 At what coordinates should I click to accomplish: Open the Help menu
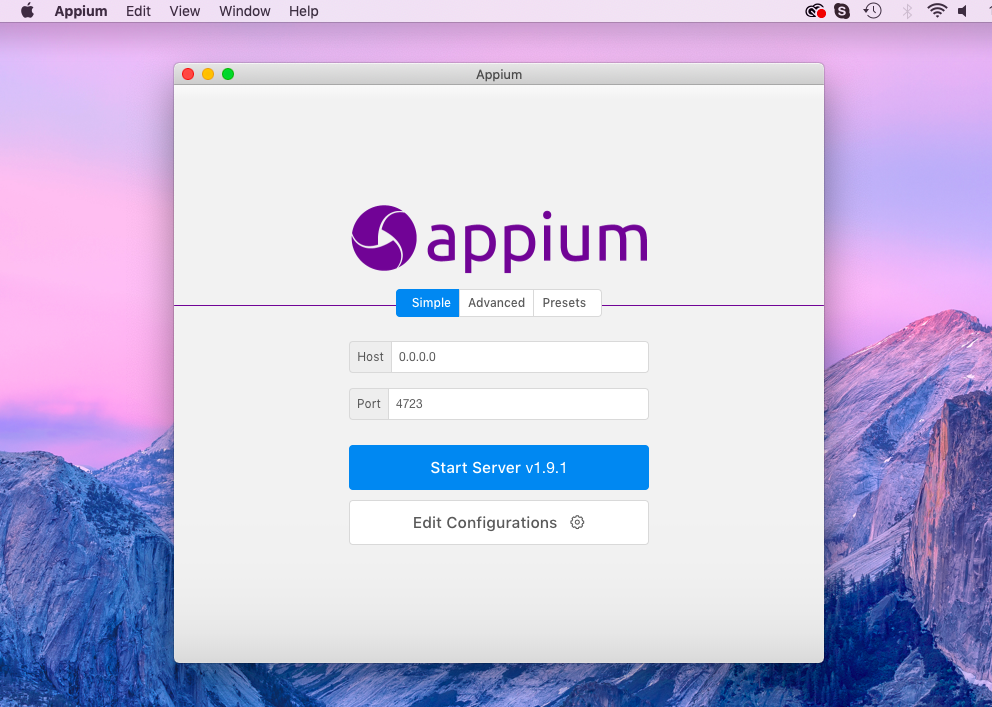click(x=304, y=11)
